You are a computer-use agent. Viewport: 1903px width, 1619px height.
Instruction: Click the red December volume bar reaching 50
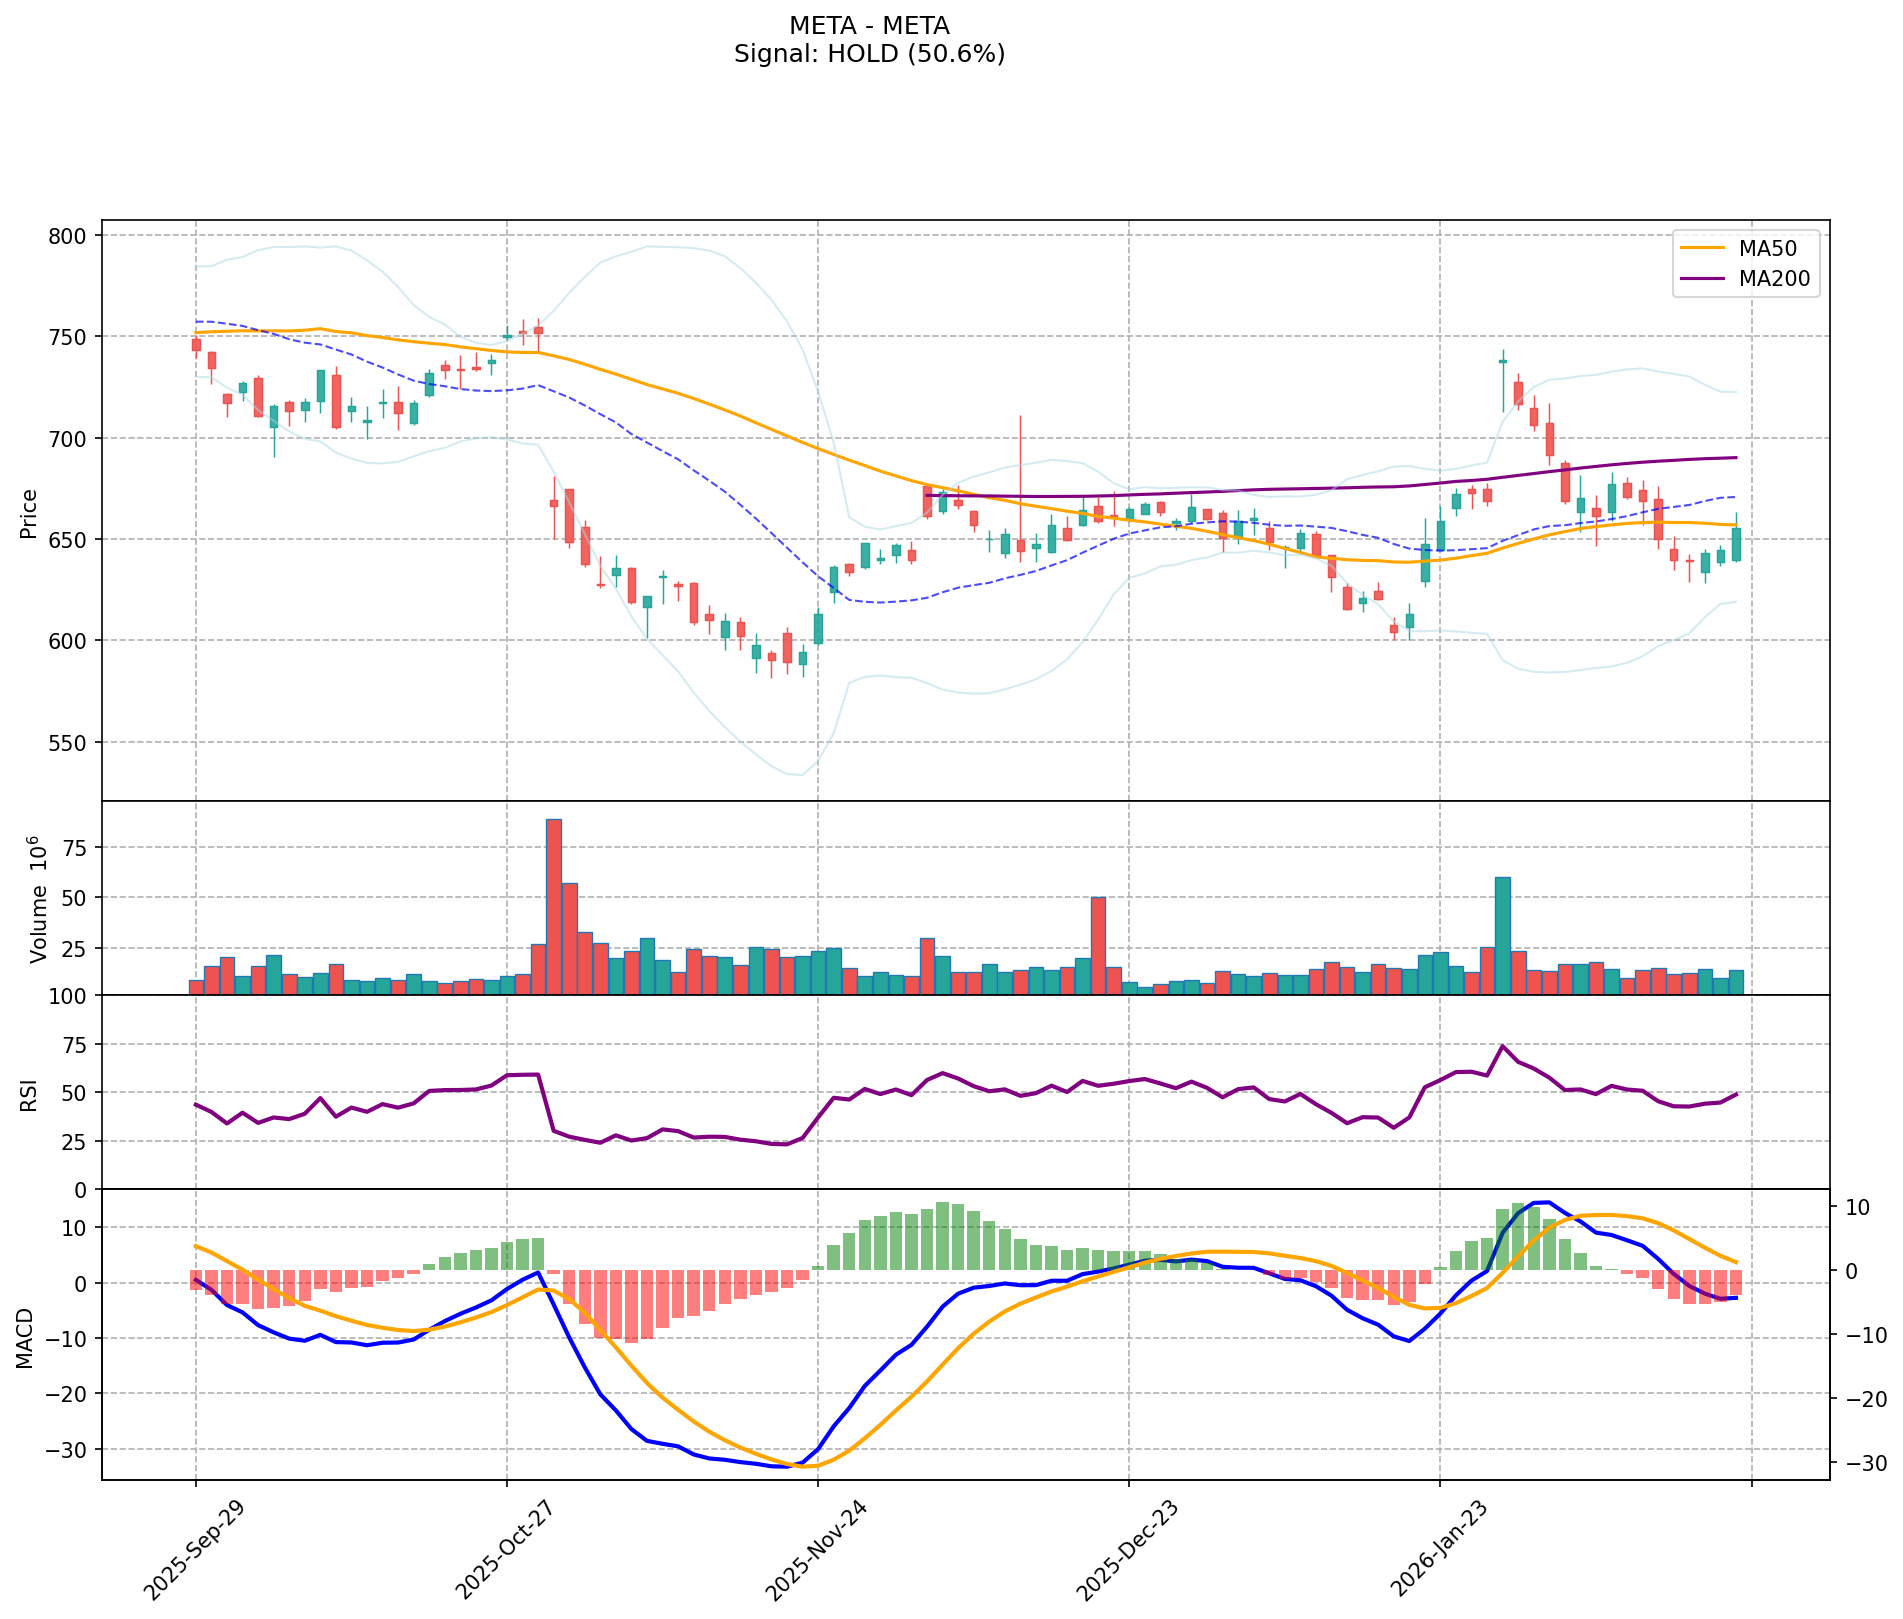tap(1098, 945)
